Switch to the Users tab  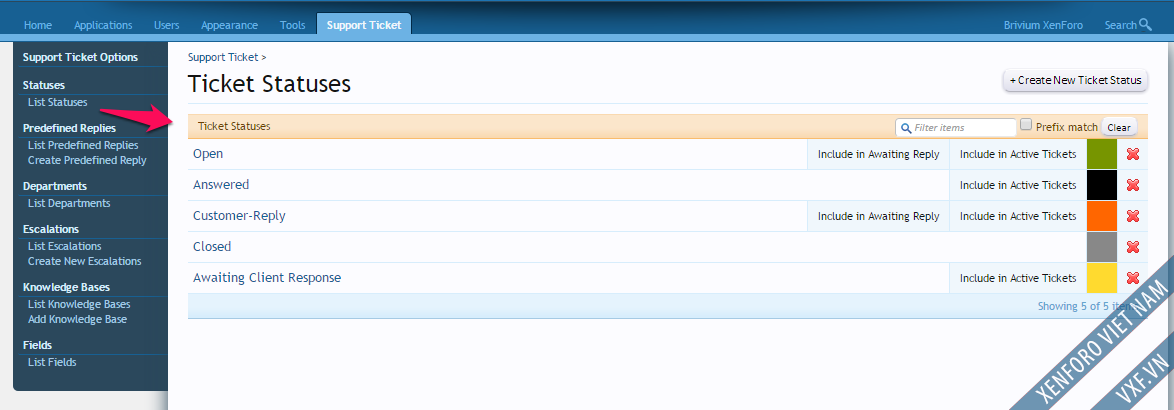coord(166,25)
